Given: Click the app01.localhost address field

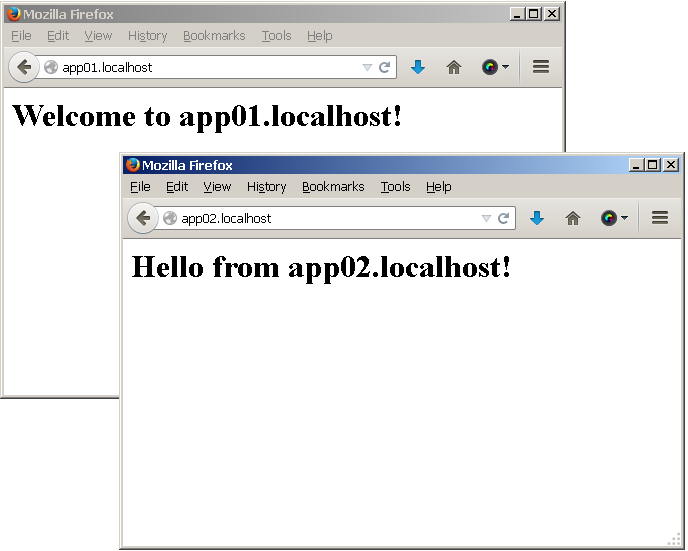Looking at the screenshot, I should (200, 67).
